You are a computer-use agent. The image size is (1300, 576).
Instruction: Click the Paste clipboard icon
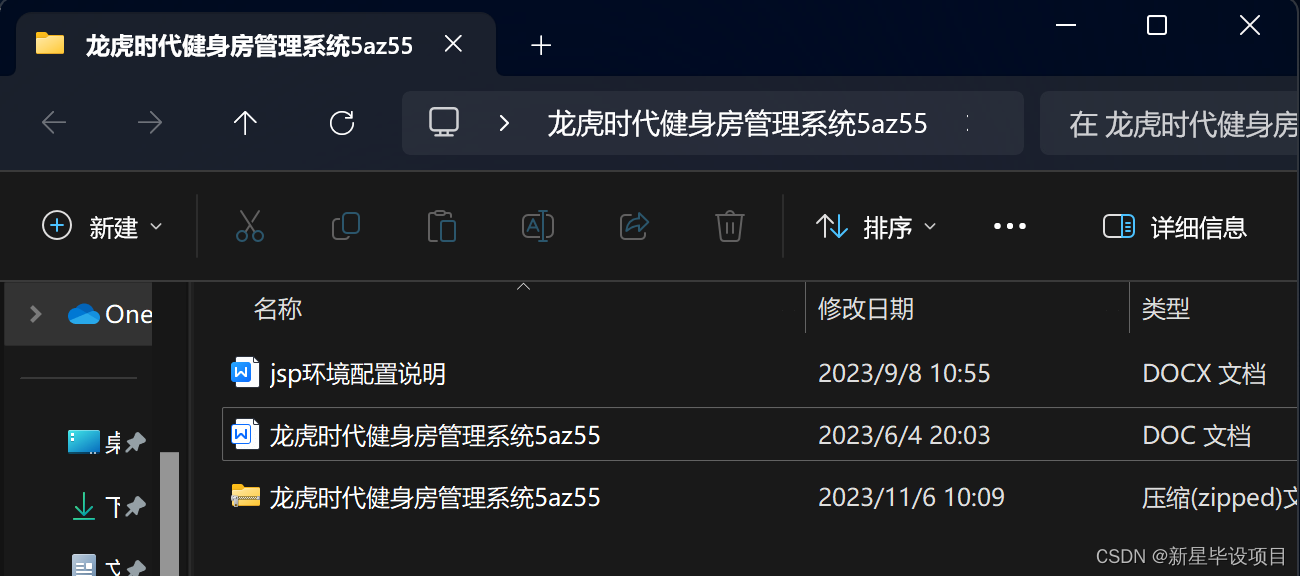[x=441, y=226]
